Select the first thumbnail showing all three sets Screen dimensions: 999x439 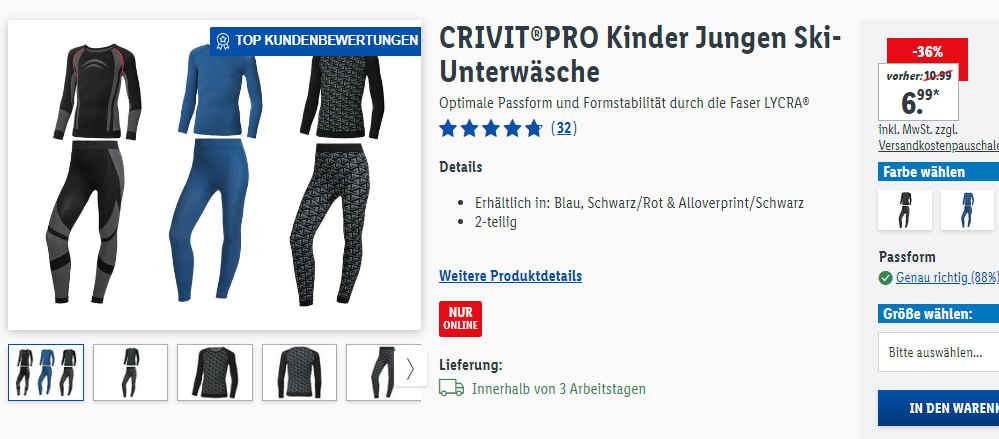pyautogui.click(x=46, y=373)
